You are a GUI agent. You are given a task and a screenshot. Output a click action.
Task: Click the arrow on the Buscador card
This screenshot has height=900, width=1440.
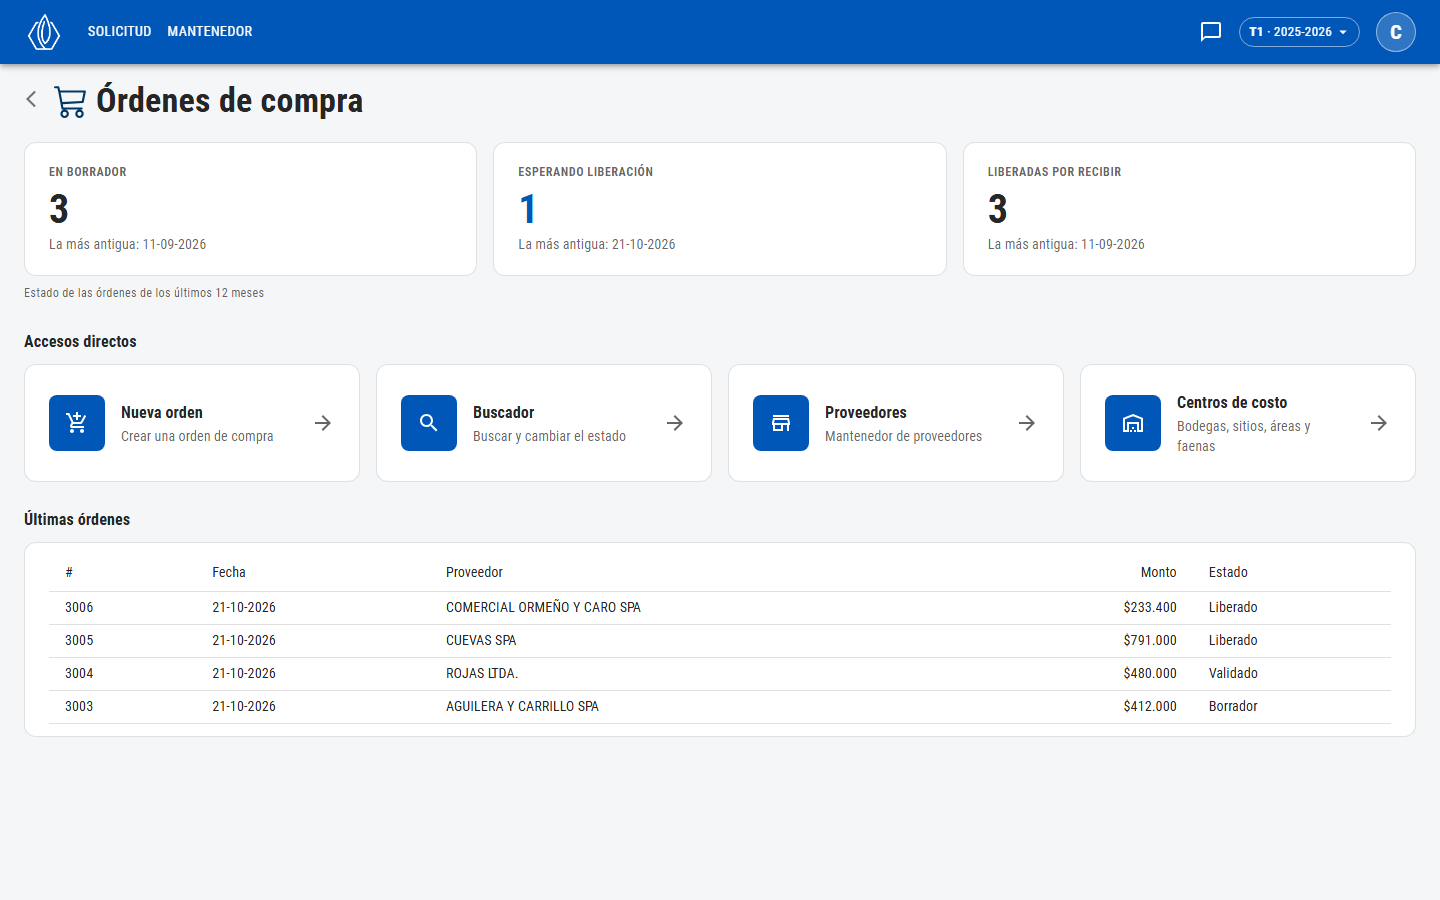pyautogui.click(x=675, y=423)
